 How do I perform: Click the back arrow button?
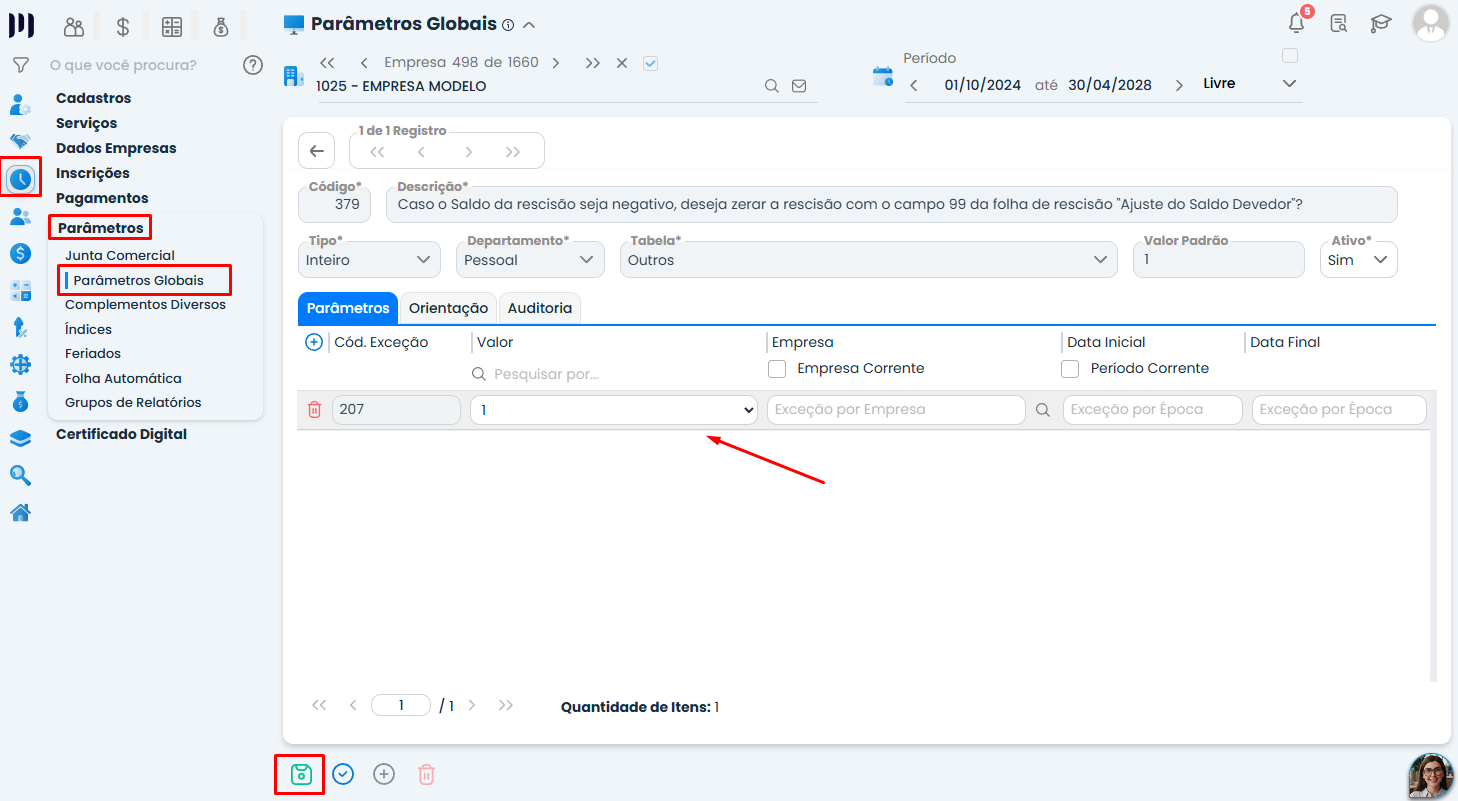[x=316, y=151]
